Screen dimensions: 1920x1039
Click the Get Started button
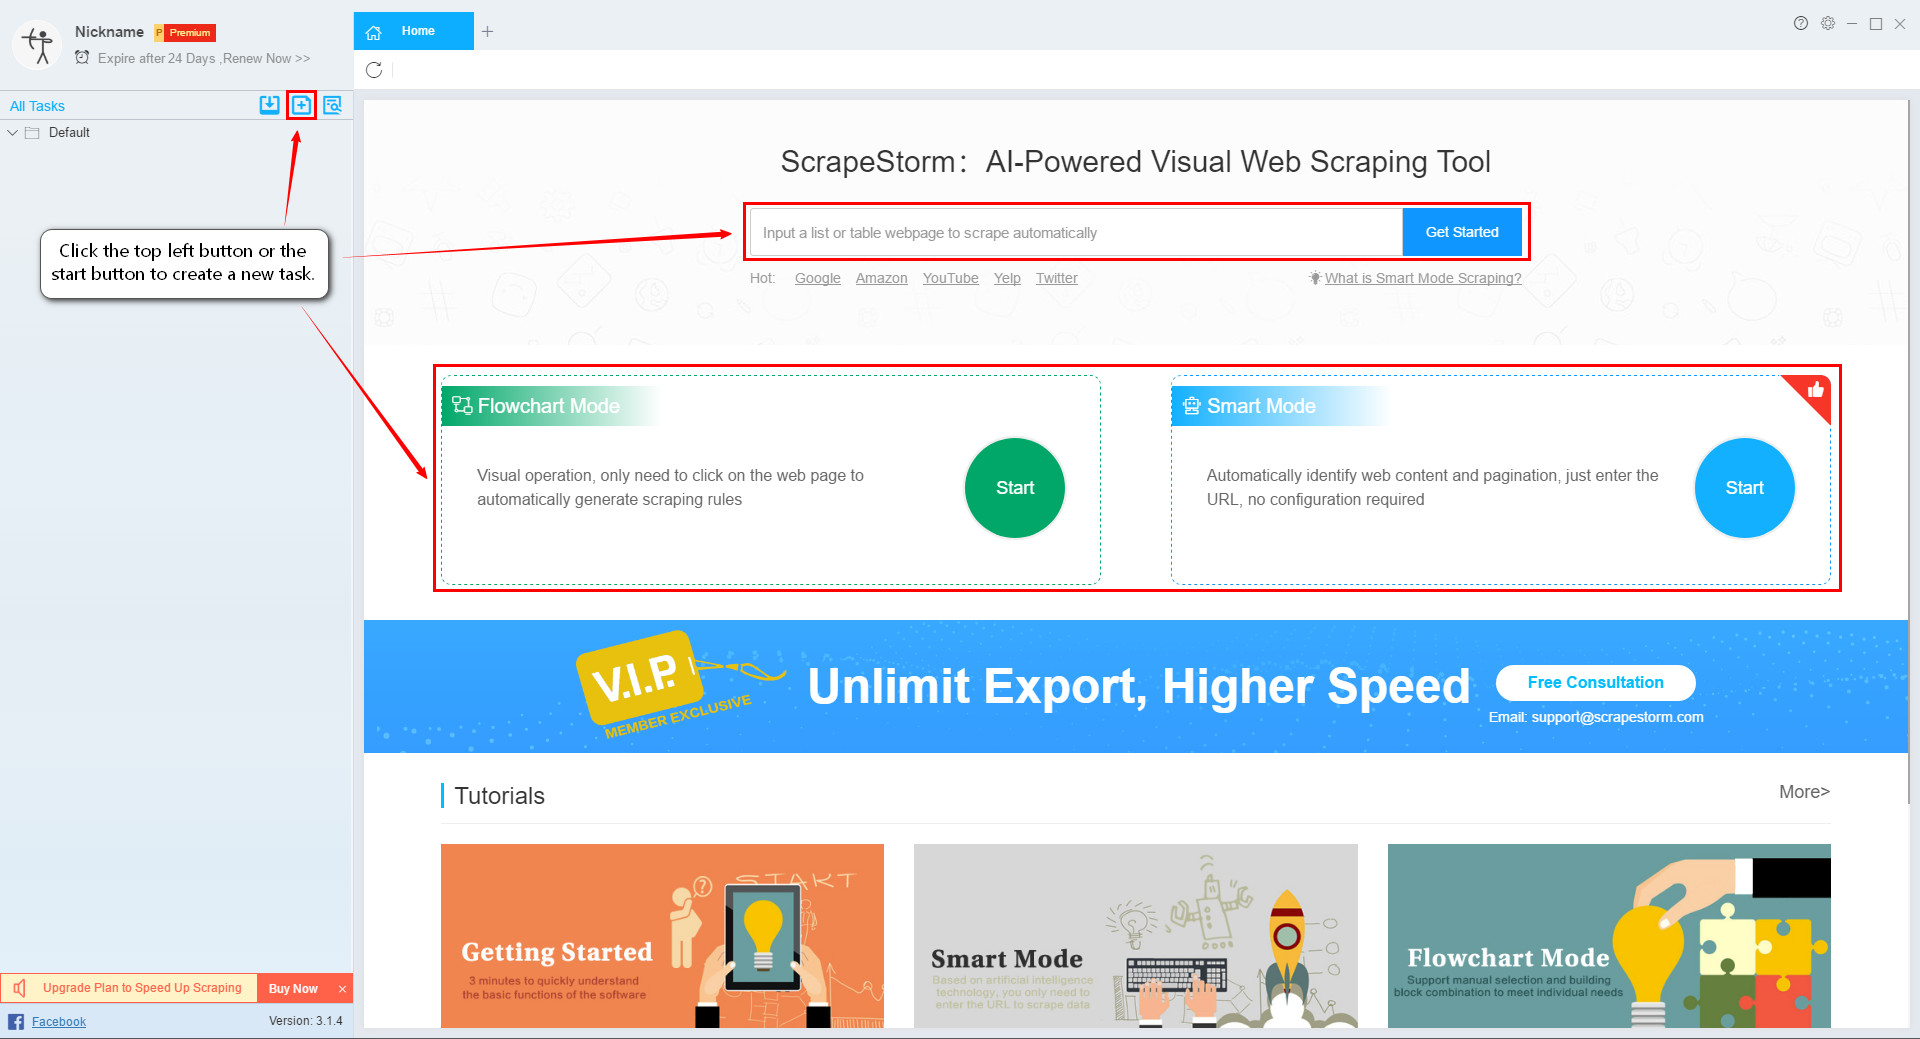click(x=1462, y=232)
